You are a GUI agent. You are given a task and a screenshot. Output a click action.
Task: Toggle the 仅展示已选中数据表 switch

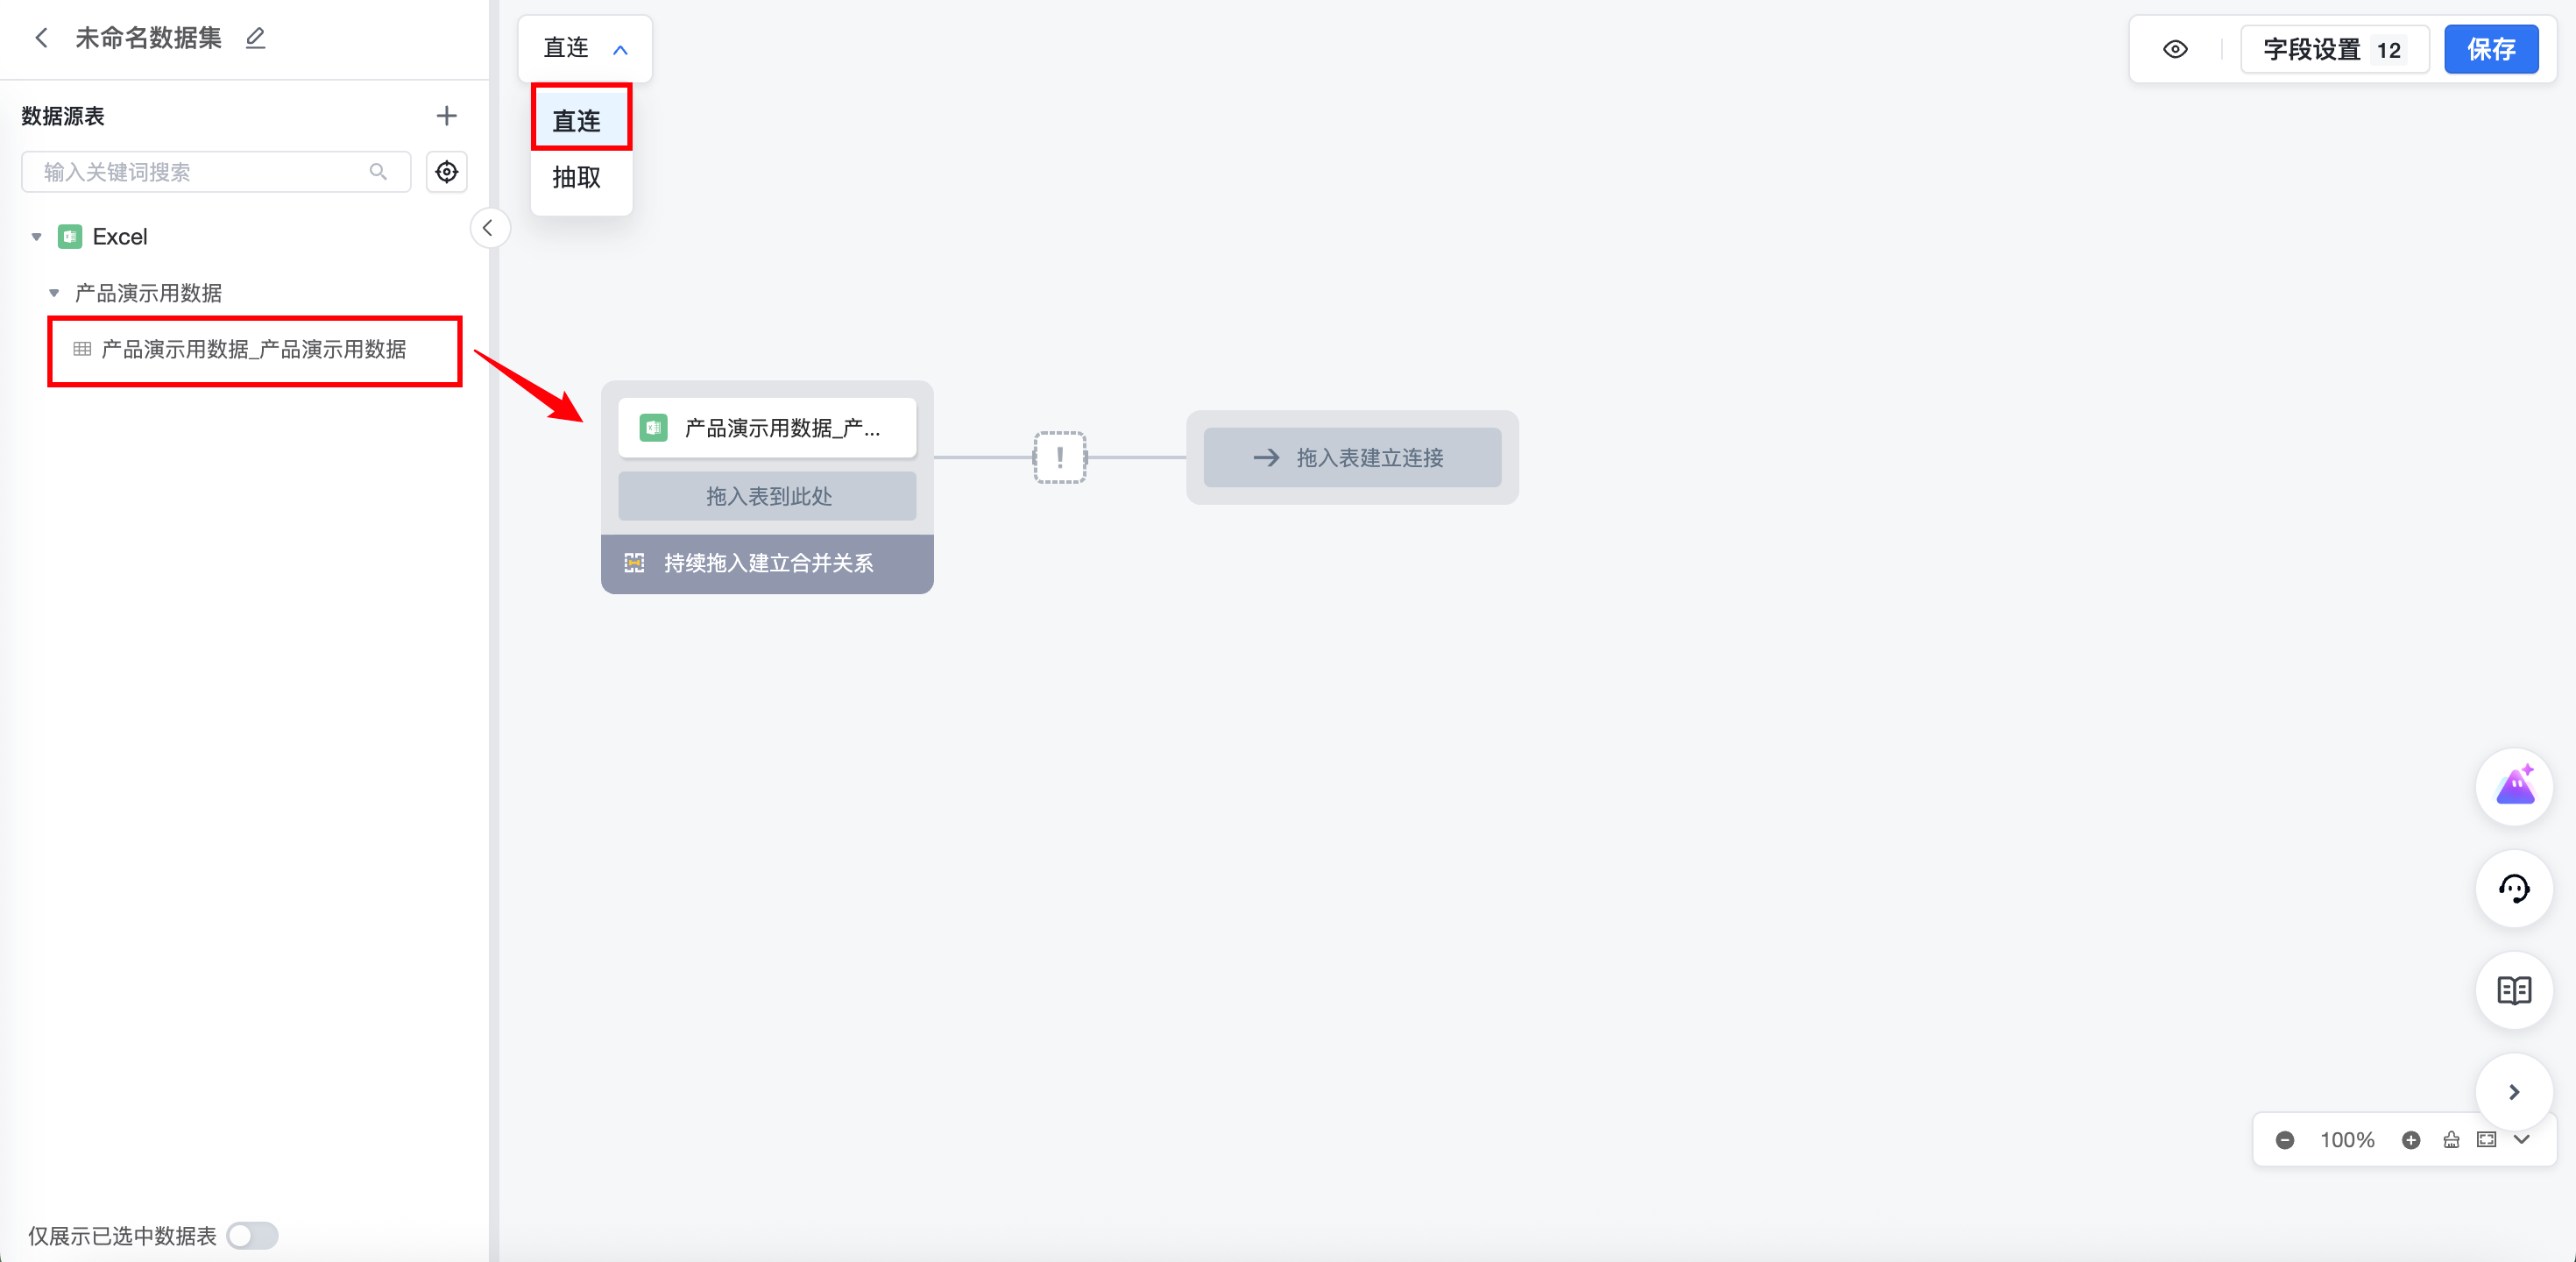(252, 1236)
